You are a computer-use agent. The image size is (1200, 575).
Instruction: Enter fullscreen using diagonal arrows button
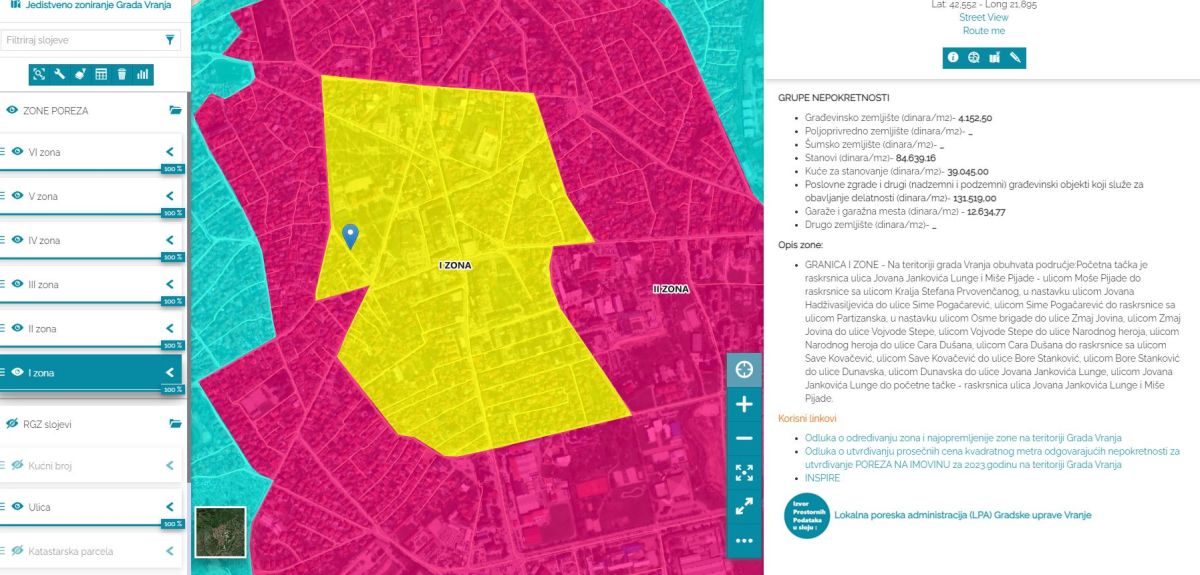[x=743, y=507]
